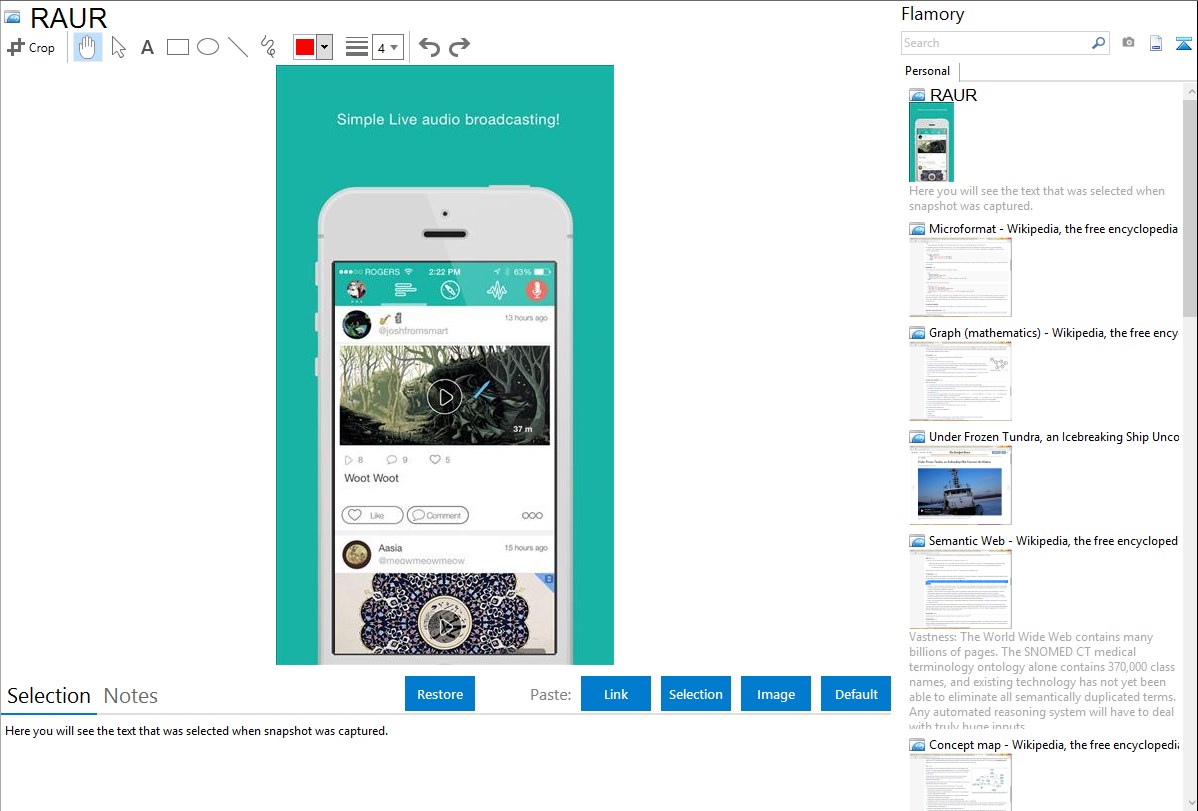Open the Under Frozen Tundra snapshot thumbnail
The width and height of the screenshot is (1198, 811).
[x=960, y=485]
